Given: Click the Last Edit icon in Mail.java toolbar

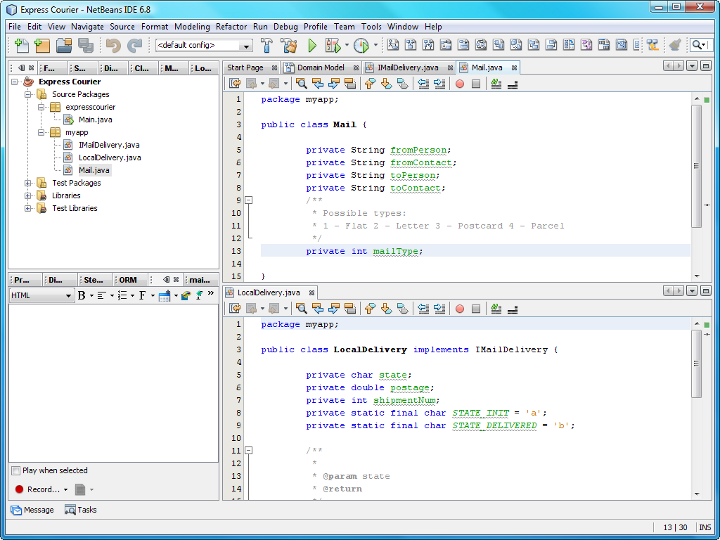Looking at the screenshot, I should pyautogui.click(x=235, y=84).
